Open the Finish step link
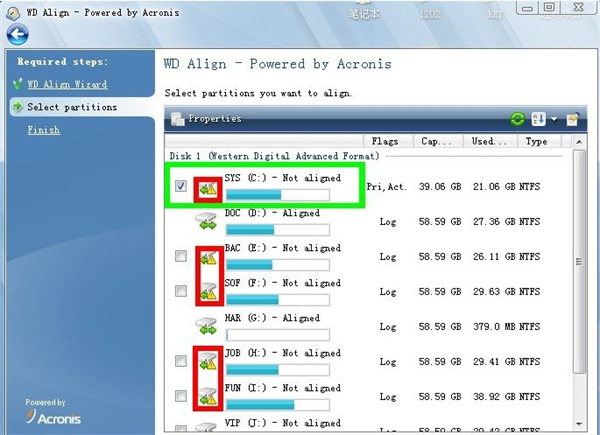The width and height of the screenshot is (600, 435). click(44, 130)
